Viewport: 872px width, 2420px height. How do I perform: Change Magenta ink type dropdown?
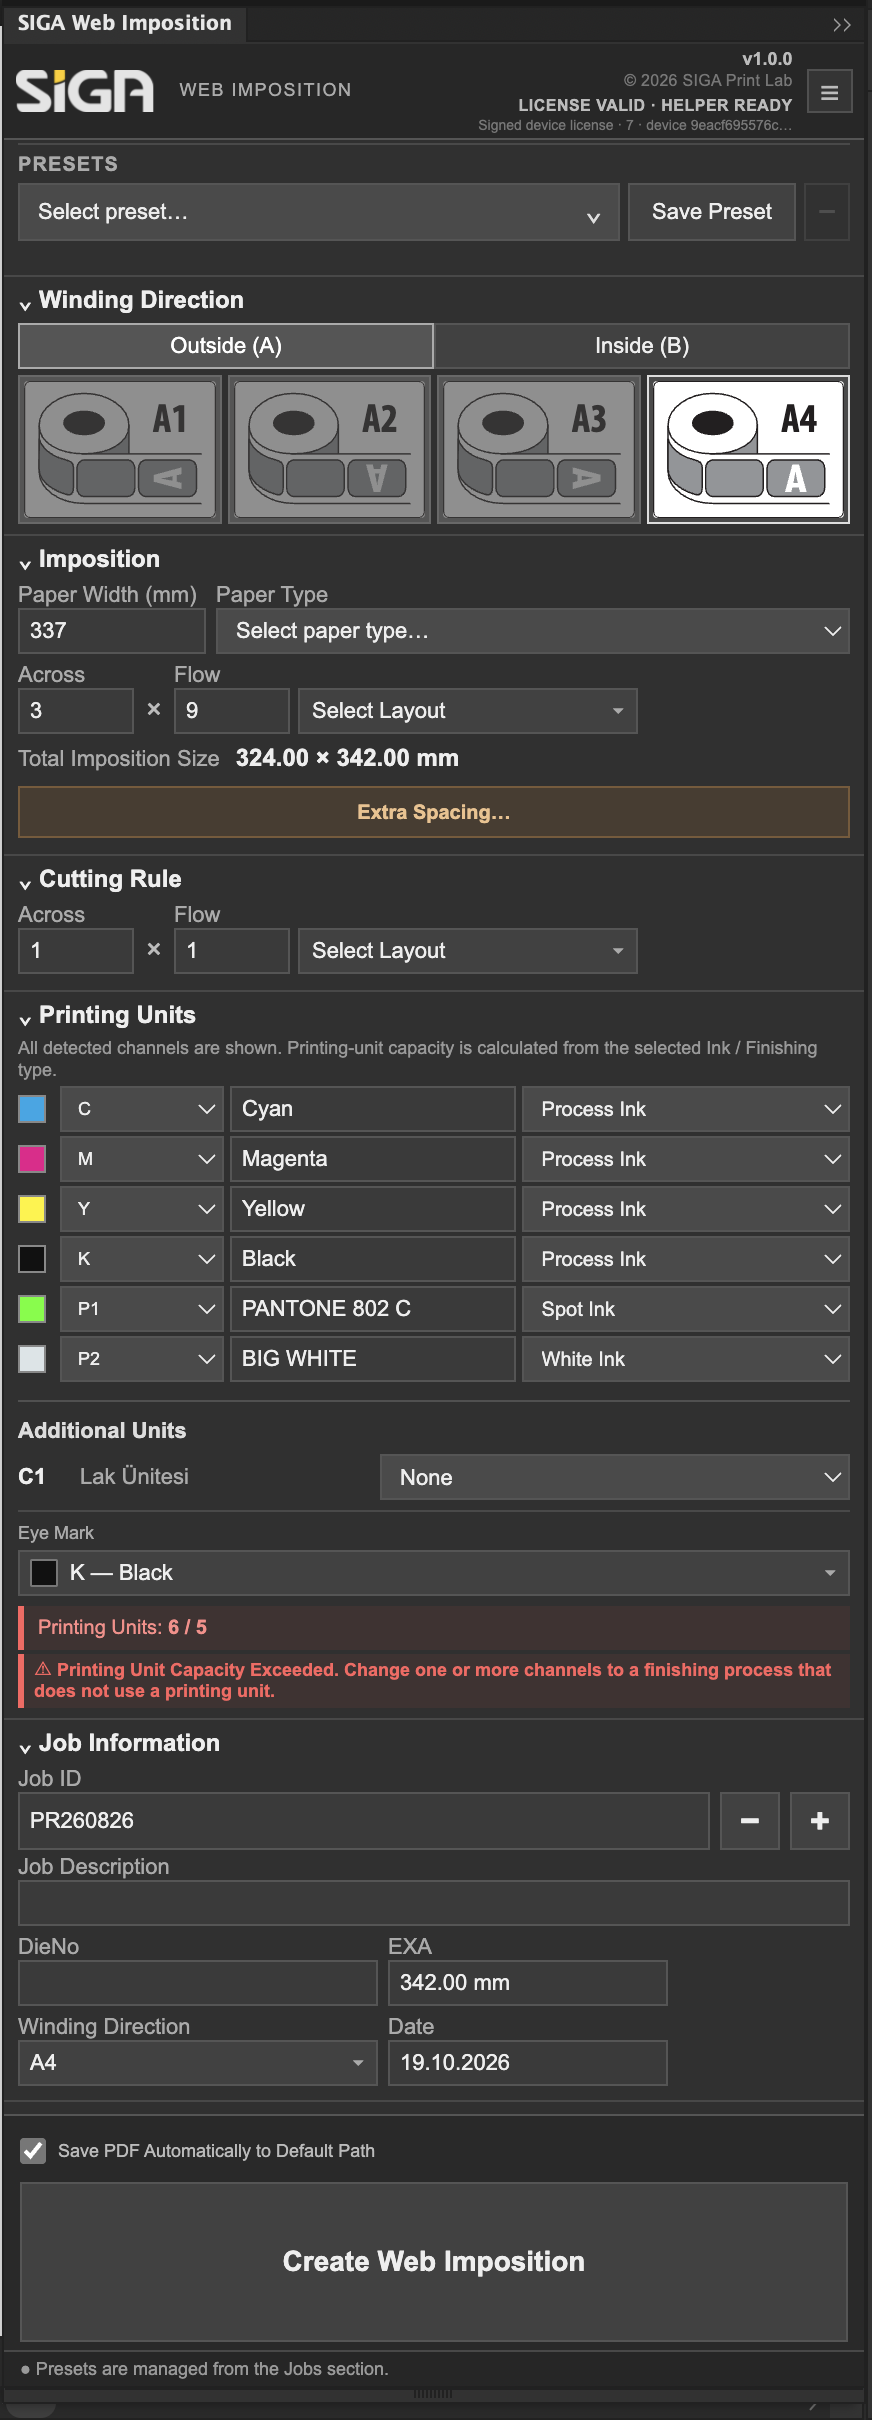(686, 1159)
